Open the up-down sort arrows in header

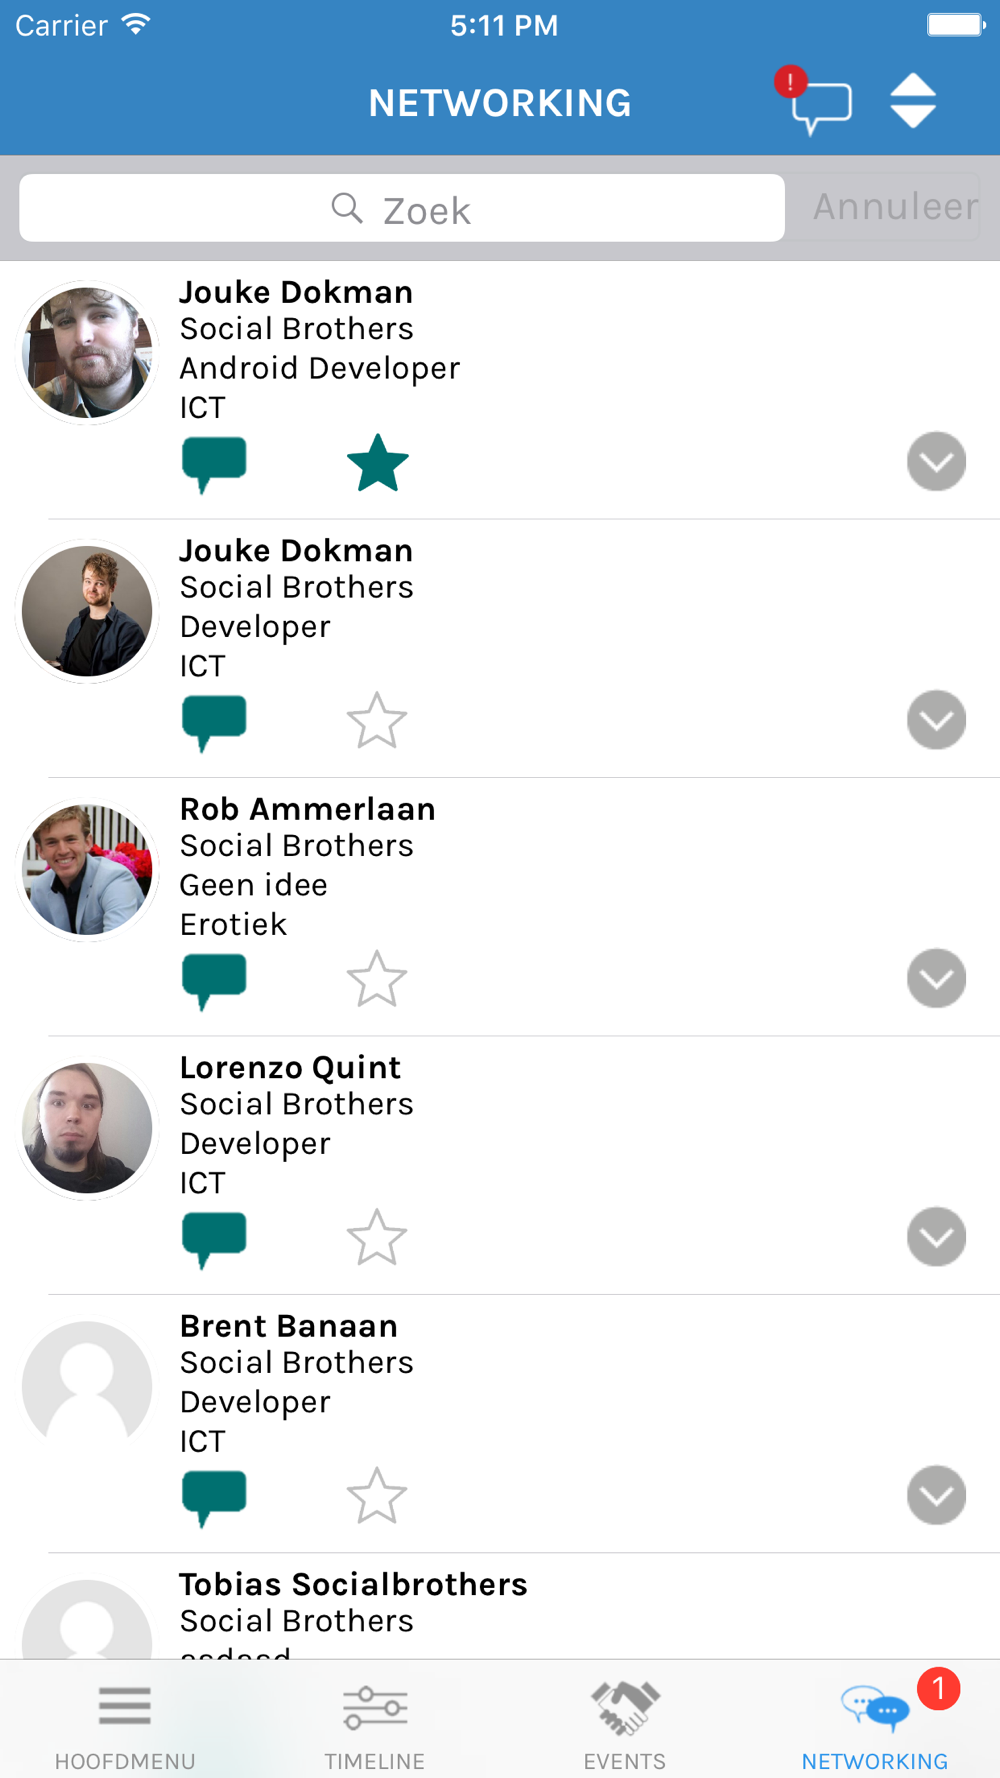(x=913, y=101)
